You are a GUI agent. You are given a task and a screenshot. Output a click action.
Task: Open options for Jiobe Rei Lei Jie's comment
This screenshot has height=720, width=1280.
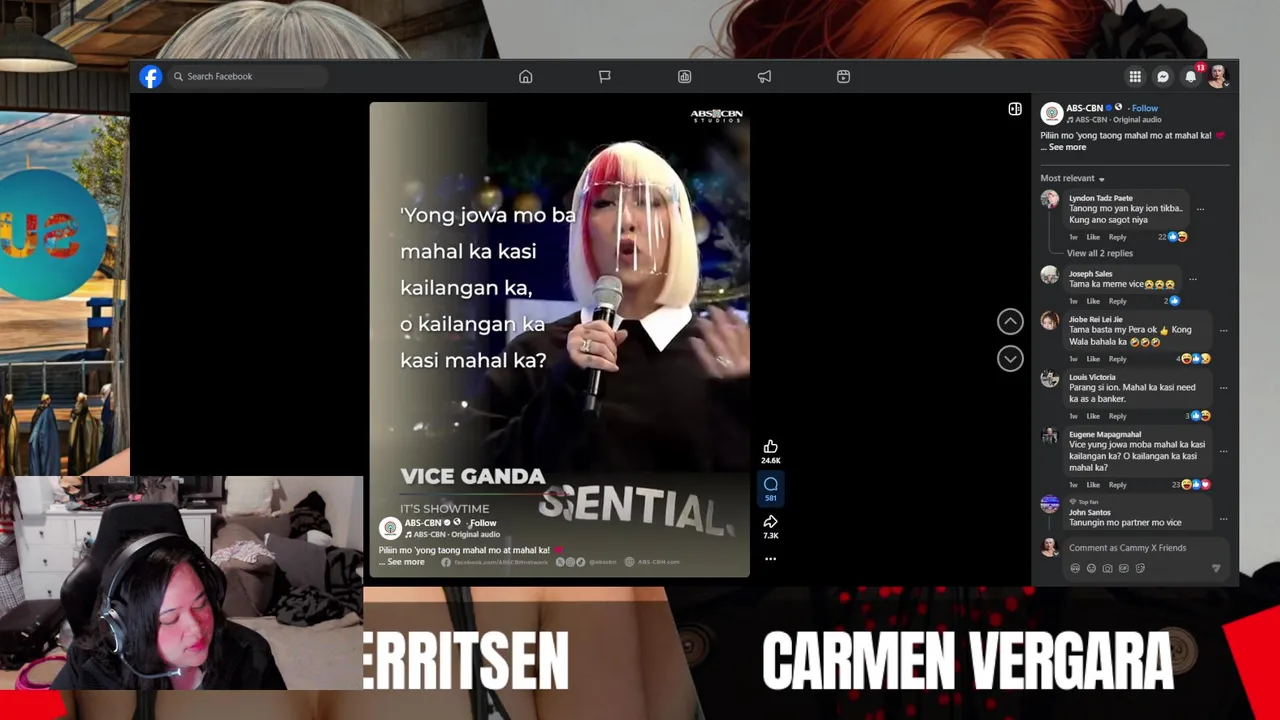[1223, 331]
